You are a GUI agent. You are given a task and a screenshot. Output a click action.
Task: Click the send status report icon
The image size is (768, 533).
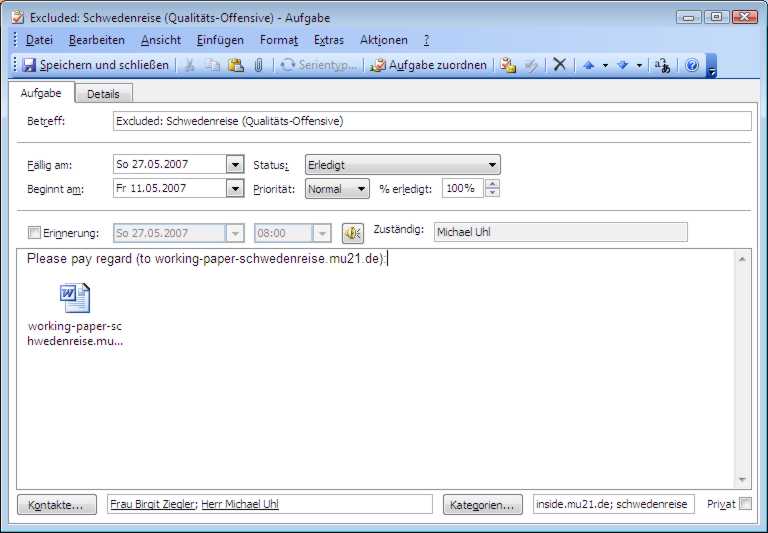(x=508, y=65)
